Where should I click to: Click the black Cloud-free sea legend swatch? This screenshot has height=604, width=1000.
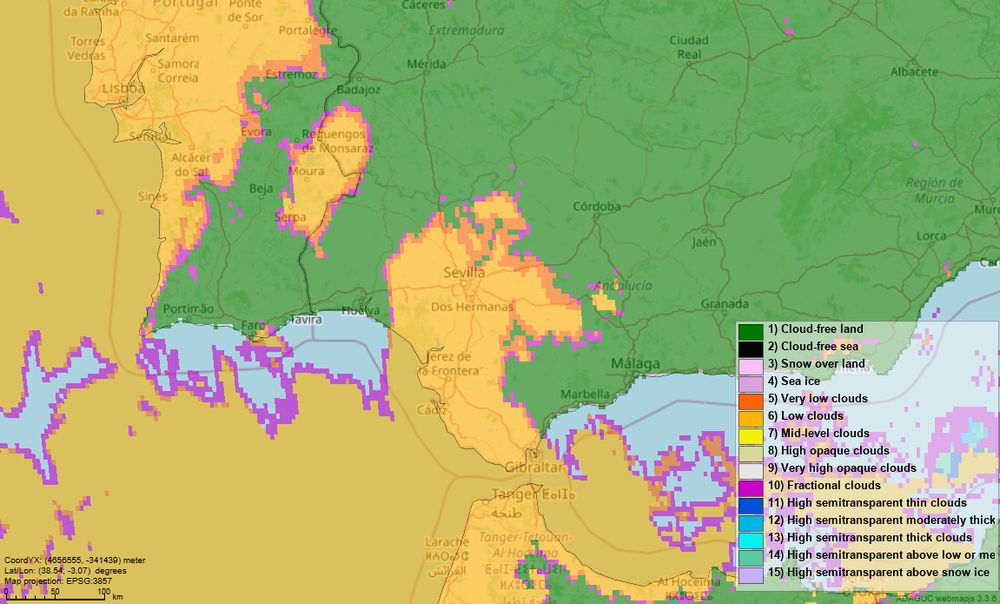(751, 349)
